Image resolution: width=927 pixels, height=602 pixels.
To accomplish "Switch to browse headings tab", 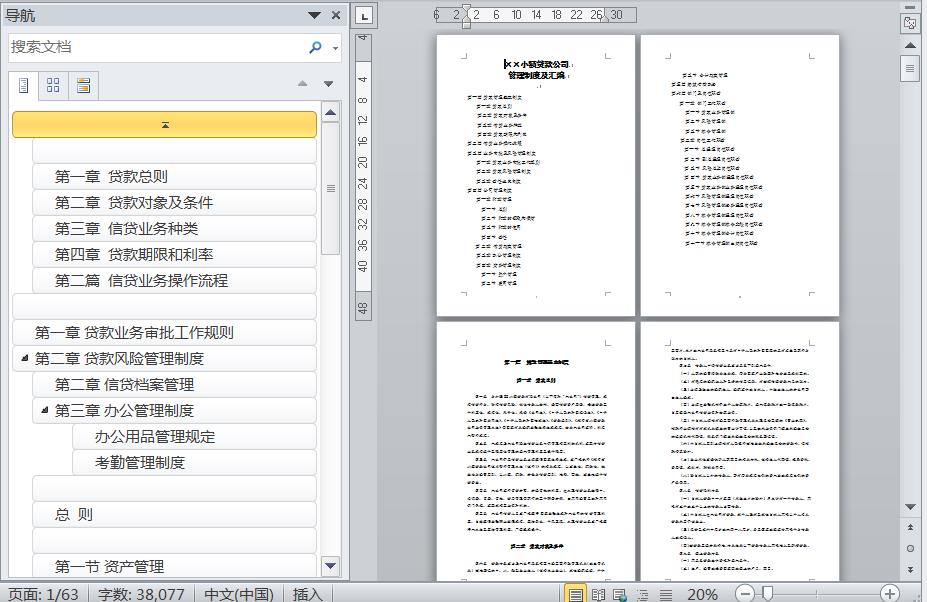I will [x=23, y=86].
